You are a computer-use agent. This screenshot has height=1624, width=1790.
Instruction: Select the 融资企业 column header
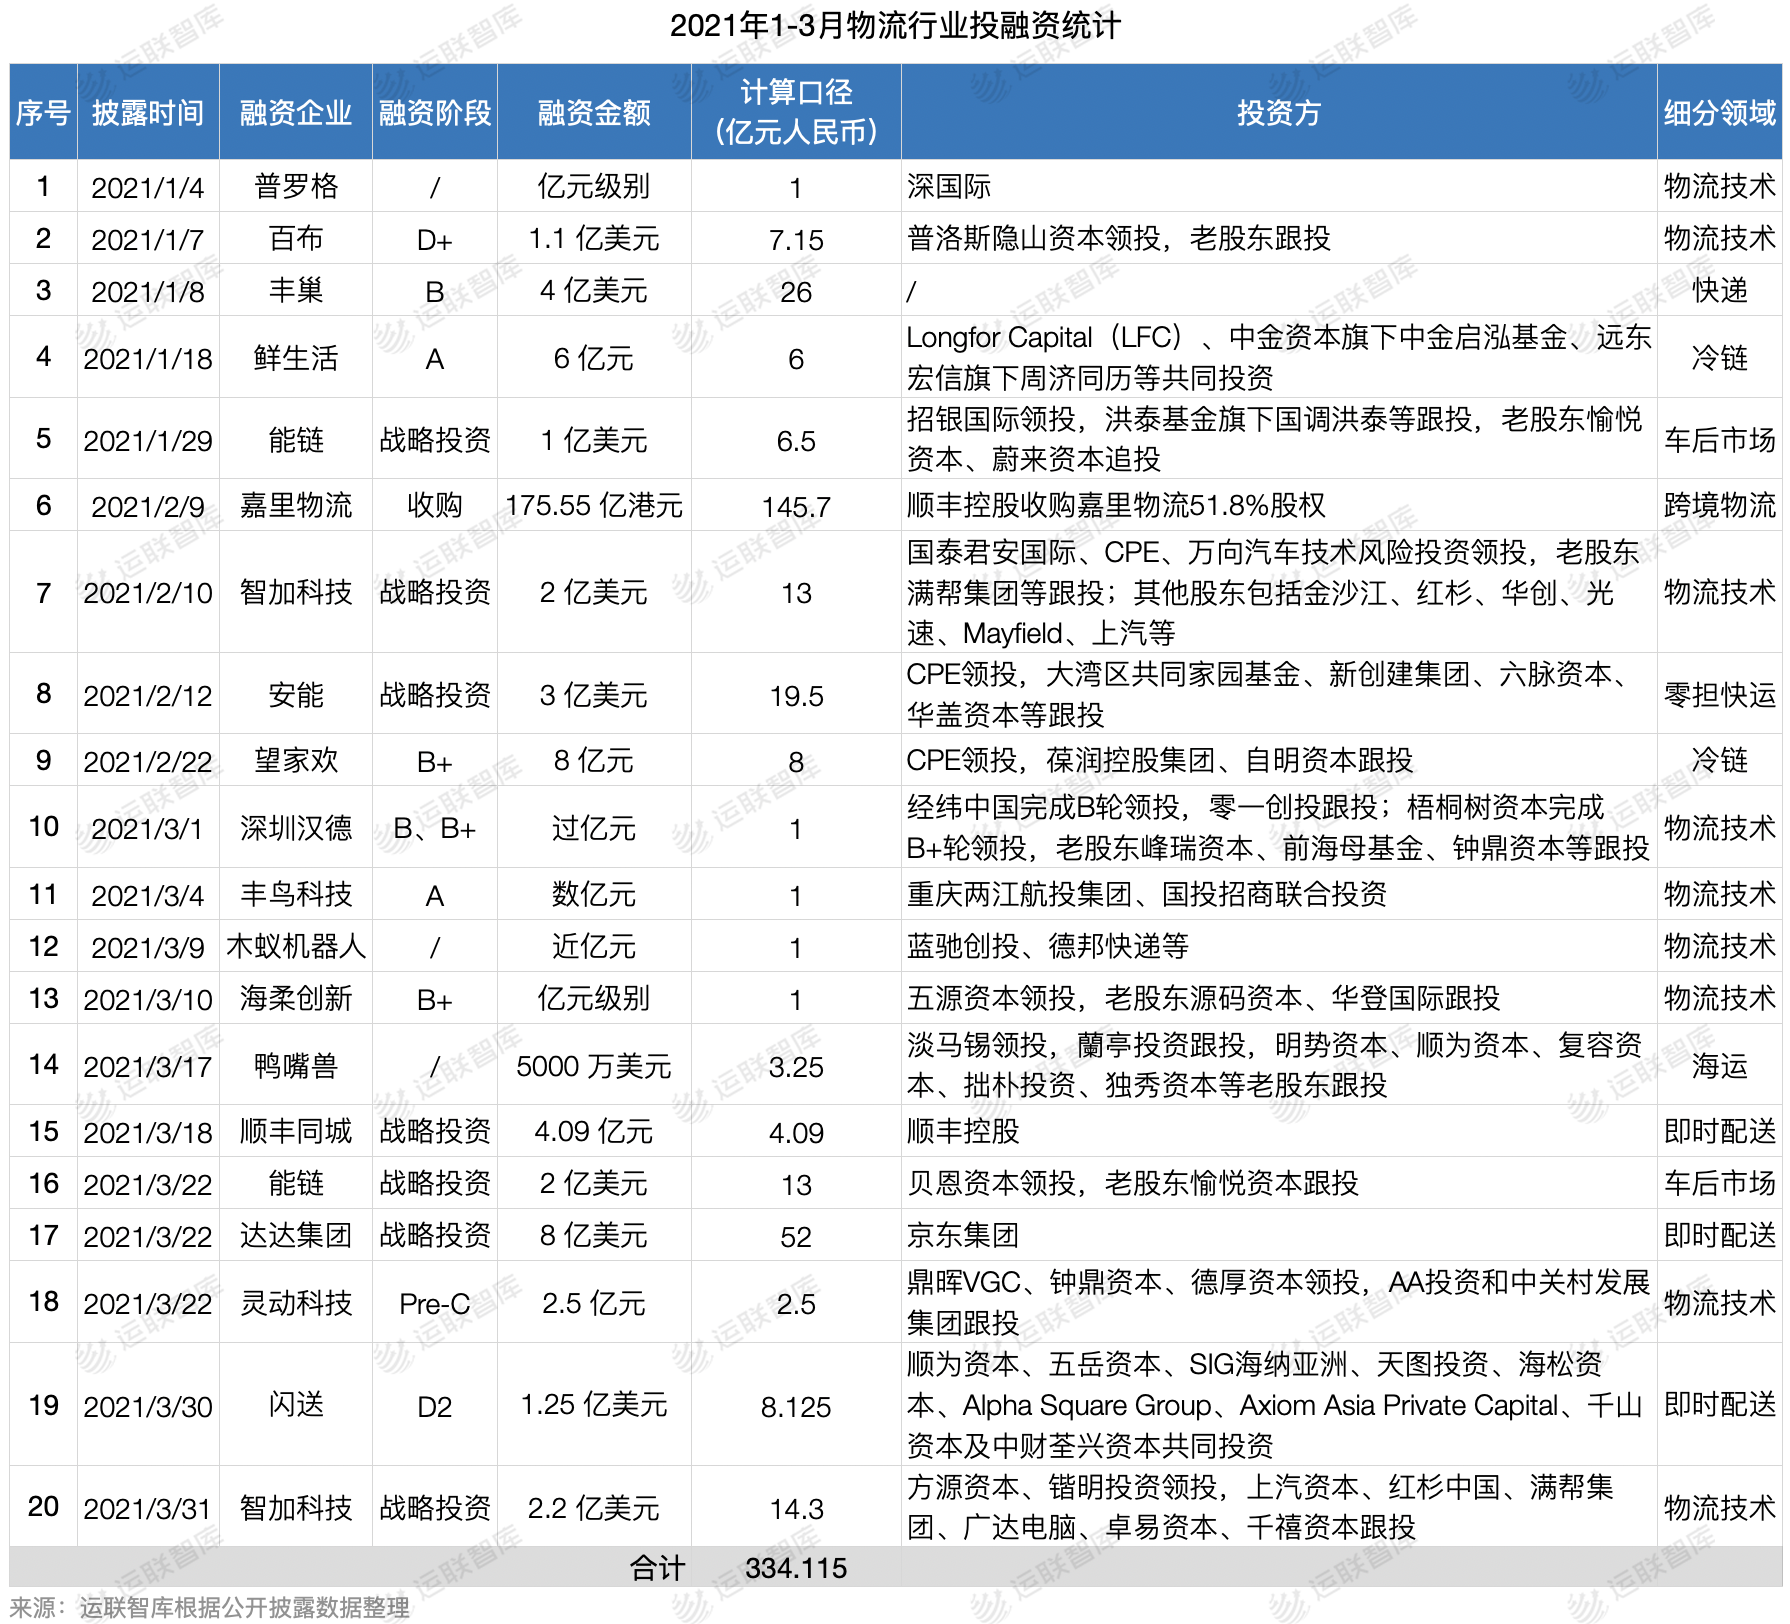296,113
